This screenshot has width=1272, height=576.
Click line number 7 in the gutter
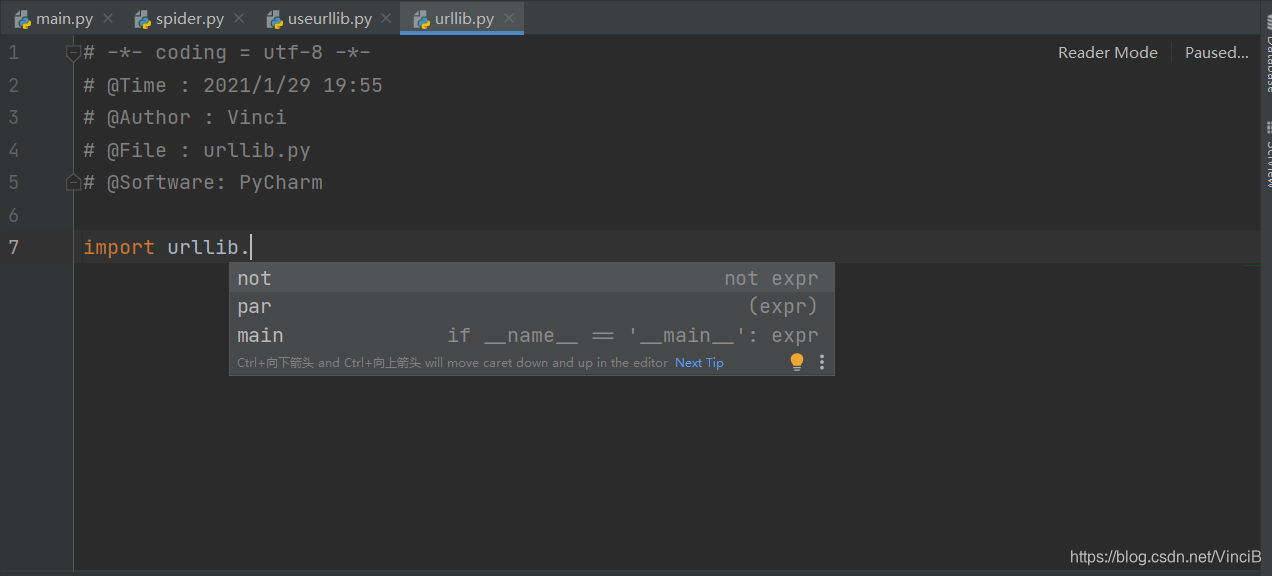coord(14,247)
